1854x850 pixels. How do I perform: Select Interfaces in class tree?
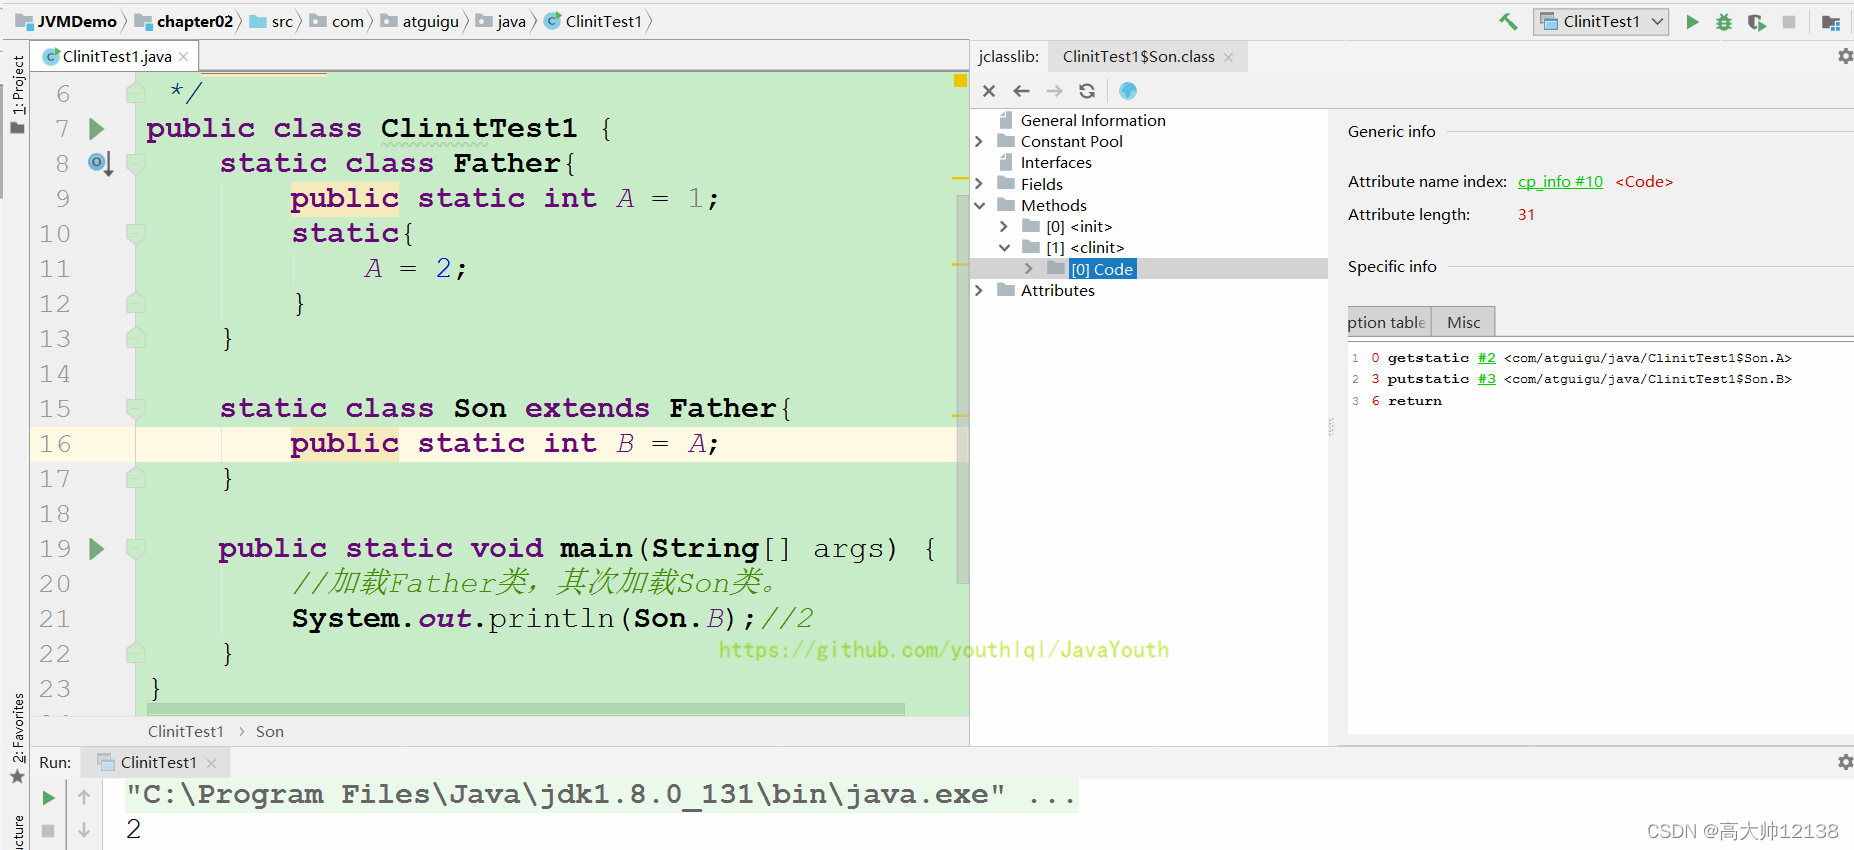tap(1055, 163)
